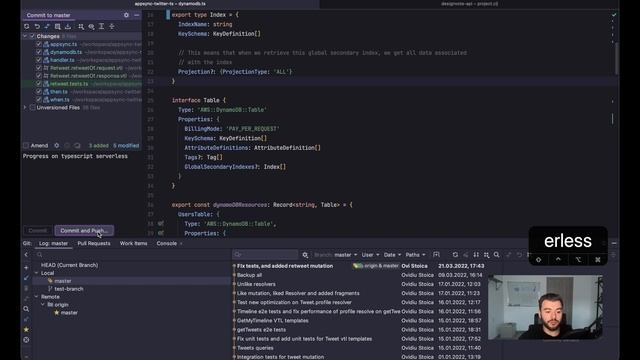Select the test-branch local branch
This screenshot has height=360, width=640.
[x=69, y=289]
